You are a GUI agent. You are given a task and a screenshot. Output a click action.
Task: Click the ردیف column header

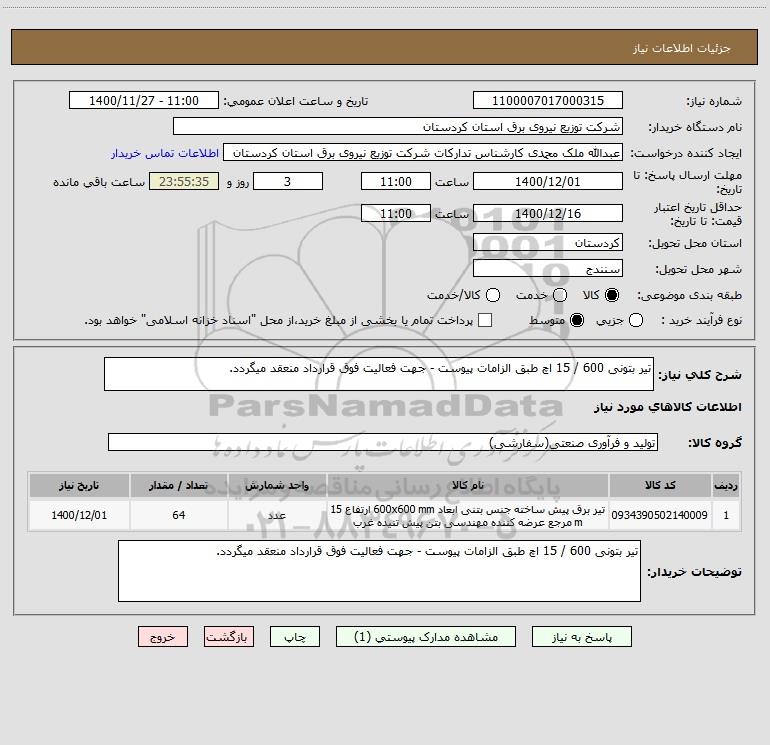pos(726,486)
